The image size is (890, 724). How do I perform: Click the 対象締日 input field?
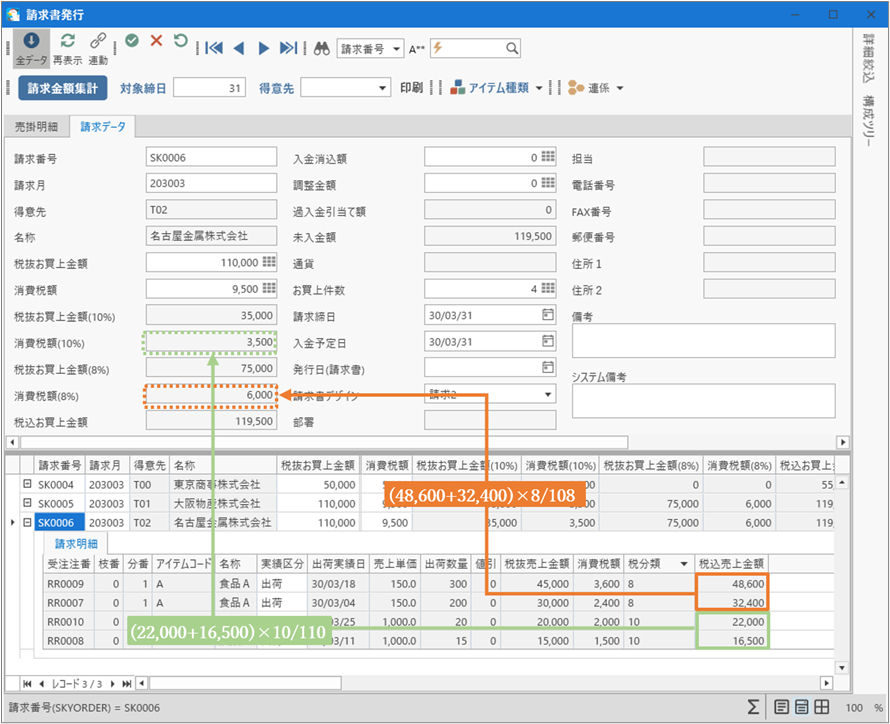point(209,88)
